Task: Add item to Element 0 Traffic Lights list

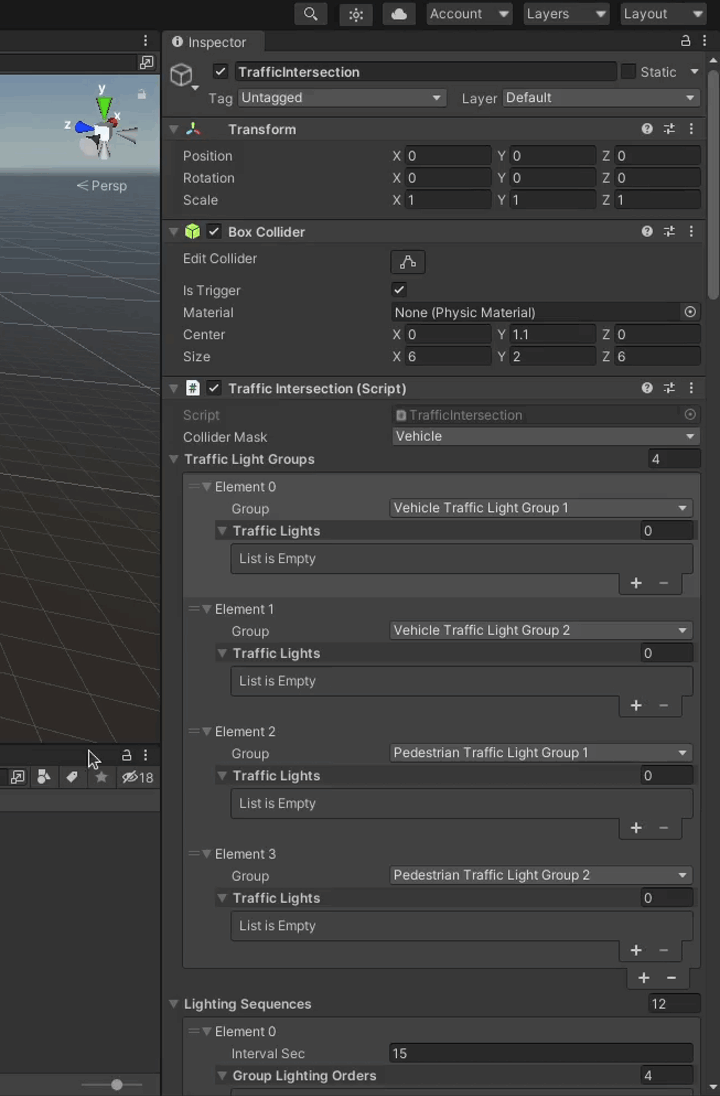Action: [636, 583]
